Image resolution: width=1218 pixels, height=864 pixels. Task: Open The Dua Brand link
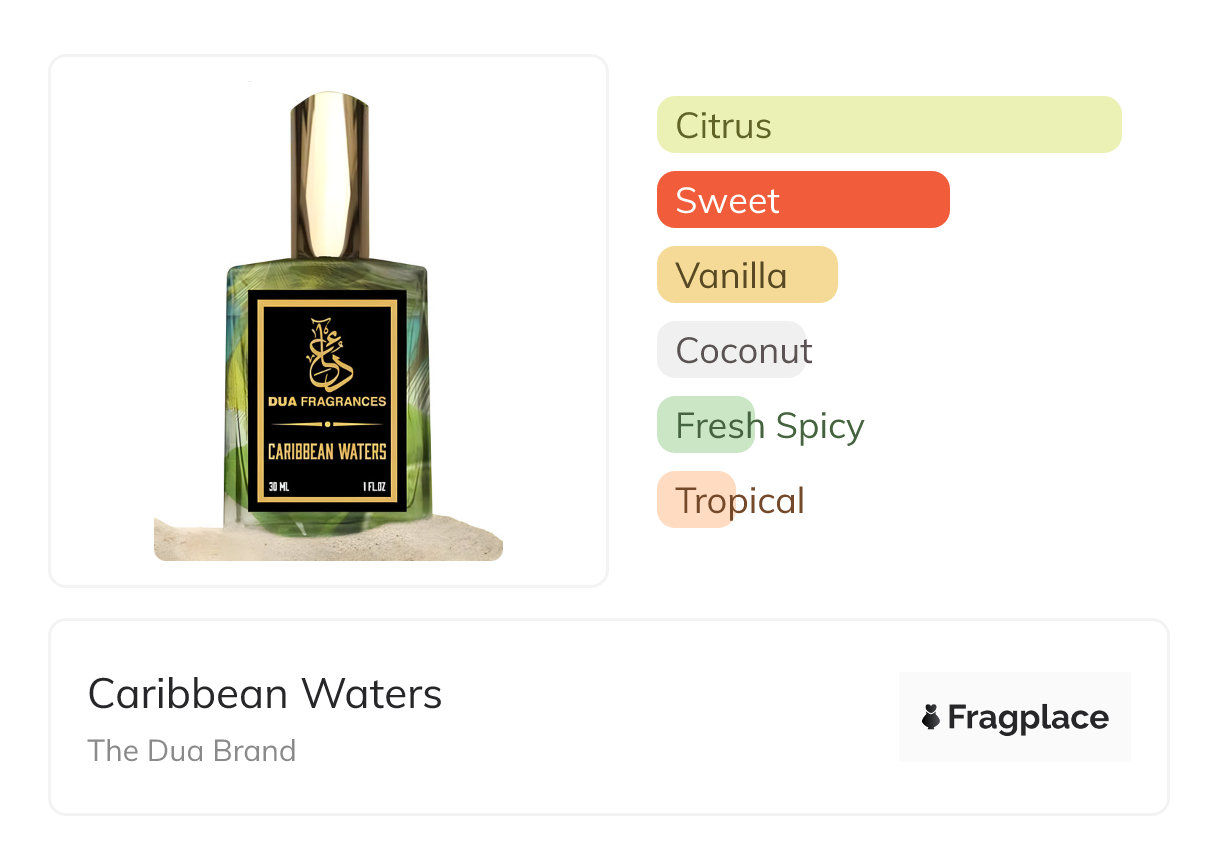point(192,750)
